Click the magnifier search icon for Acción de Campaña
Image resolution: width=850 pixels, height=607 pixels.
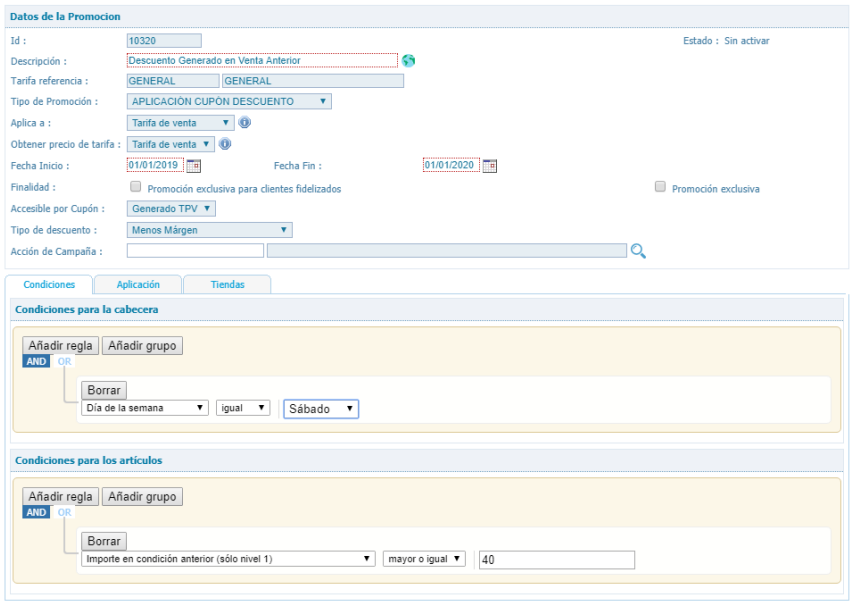click(637, 251)
